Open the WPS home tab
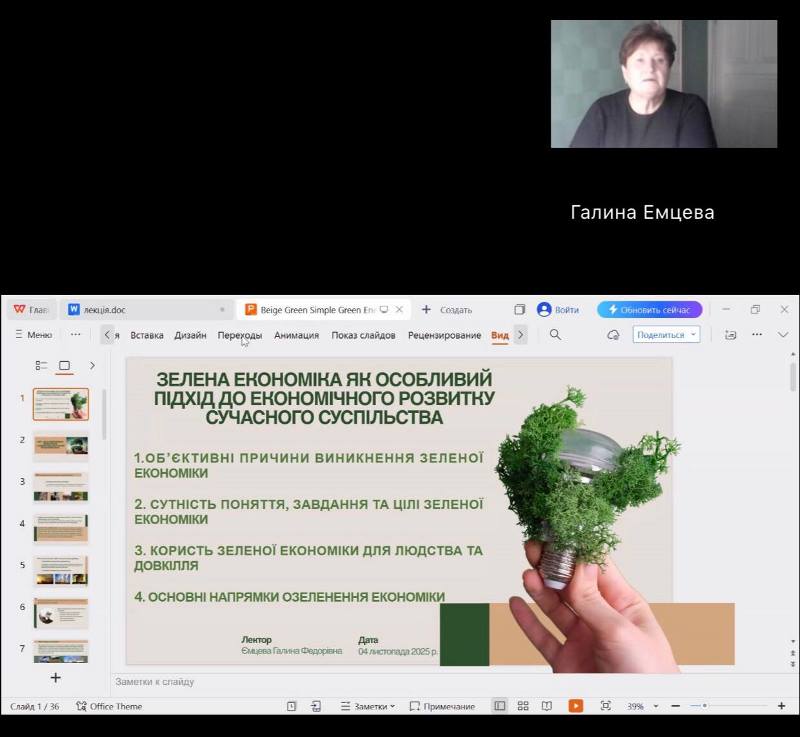Screen dimensions: 800x737 [31, 310]
